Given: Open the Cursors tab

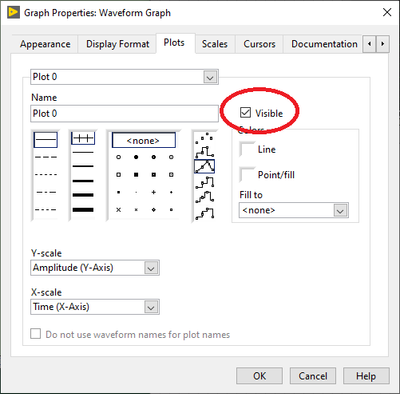Looking at the screenshot, I should (259, 44).
